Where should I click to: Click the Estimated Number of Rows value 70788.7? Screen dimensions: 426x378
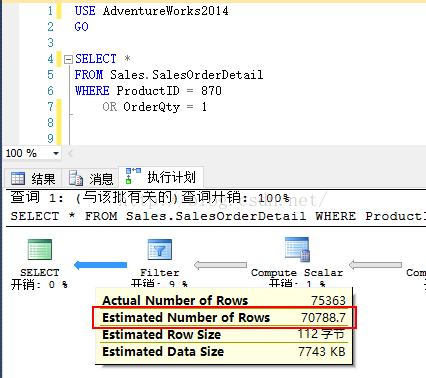[x=323, y=318]
